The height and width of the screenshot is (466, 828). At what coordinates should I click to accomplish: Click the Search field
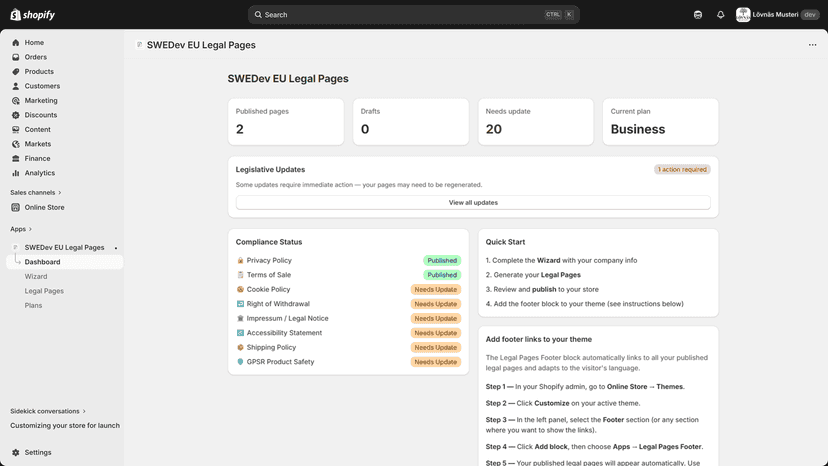click(x=413, y=15)
